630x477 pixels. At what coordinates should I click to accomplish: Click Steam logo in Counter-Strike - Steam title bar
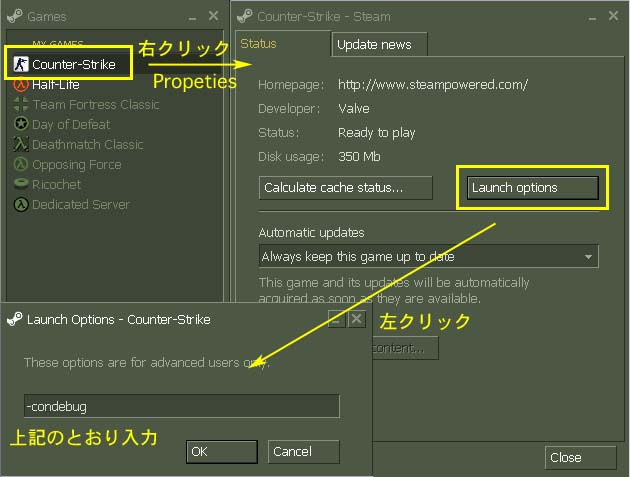tap(245, 16)
